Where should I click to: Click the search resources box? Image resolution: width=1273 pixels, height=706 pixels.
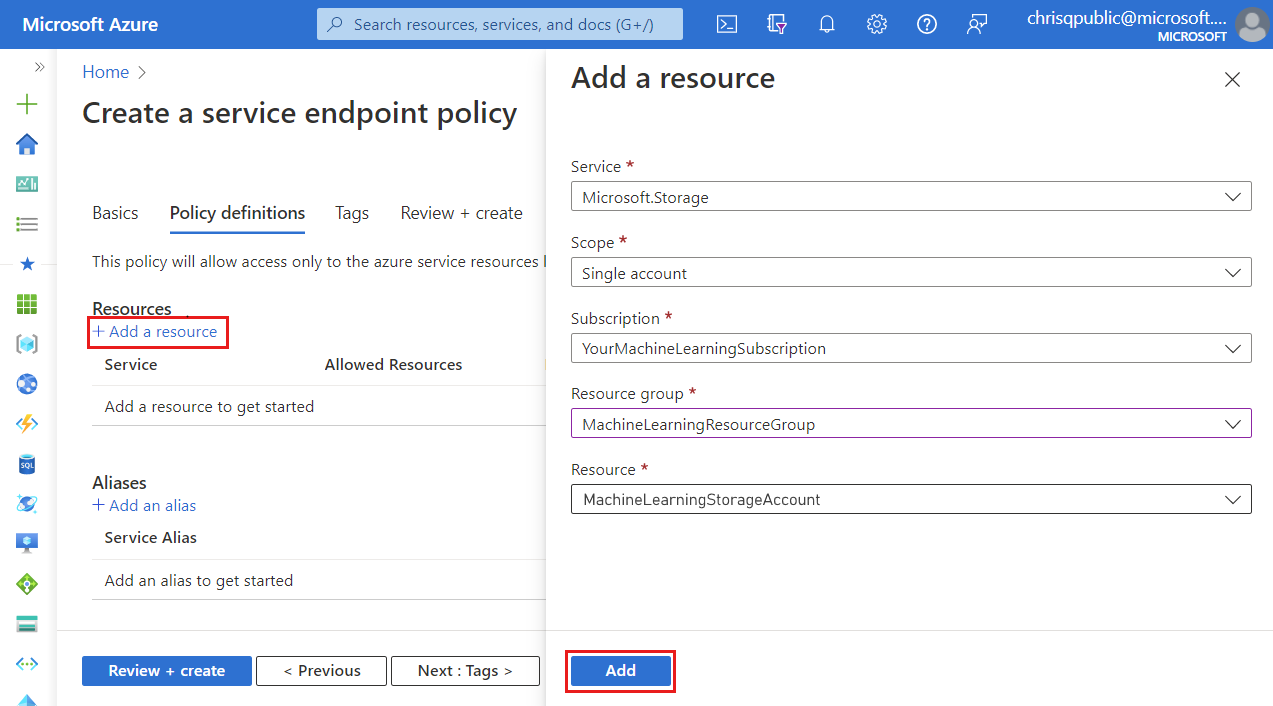tap(500, 25)
